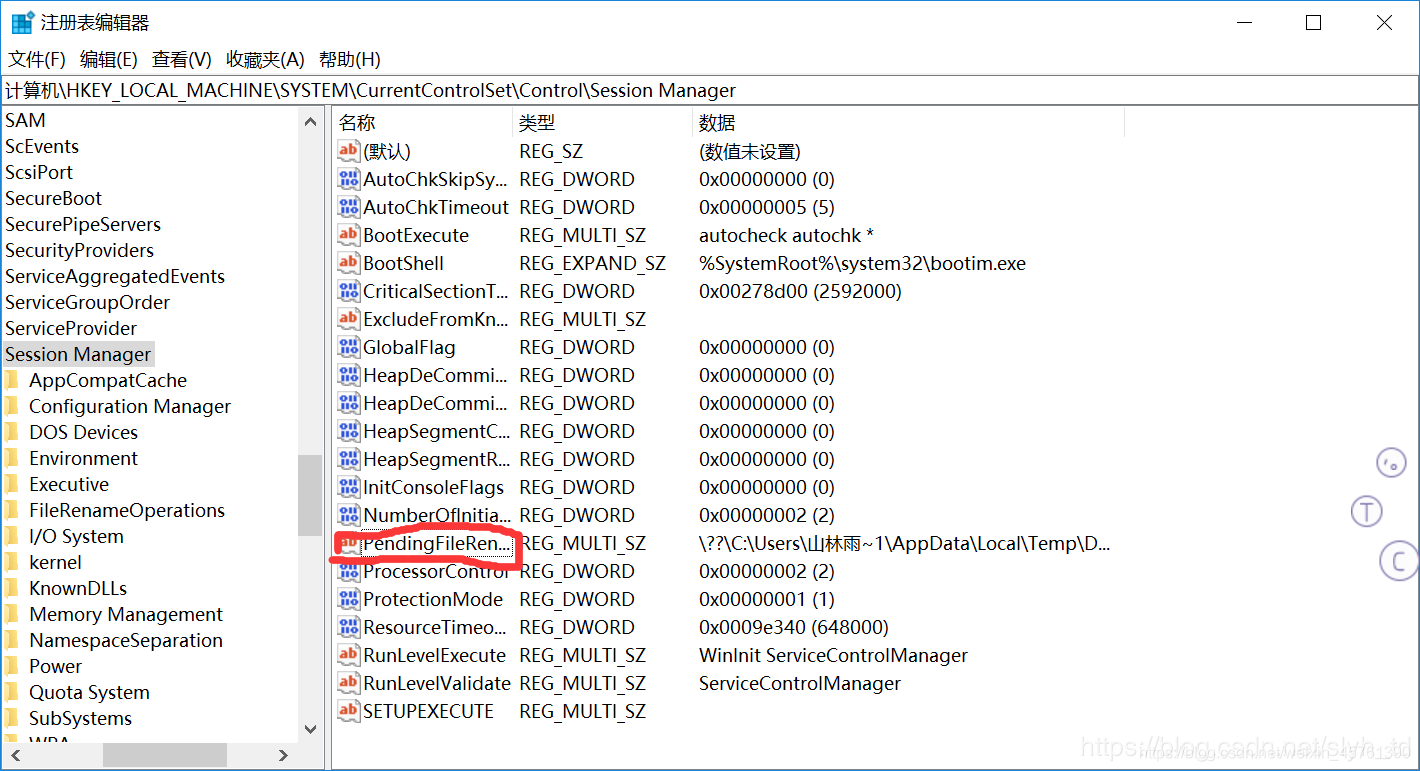Open the 收藏夹(A) menu
Viewport: 1420px width, 771px height.
(263, 59)
